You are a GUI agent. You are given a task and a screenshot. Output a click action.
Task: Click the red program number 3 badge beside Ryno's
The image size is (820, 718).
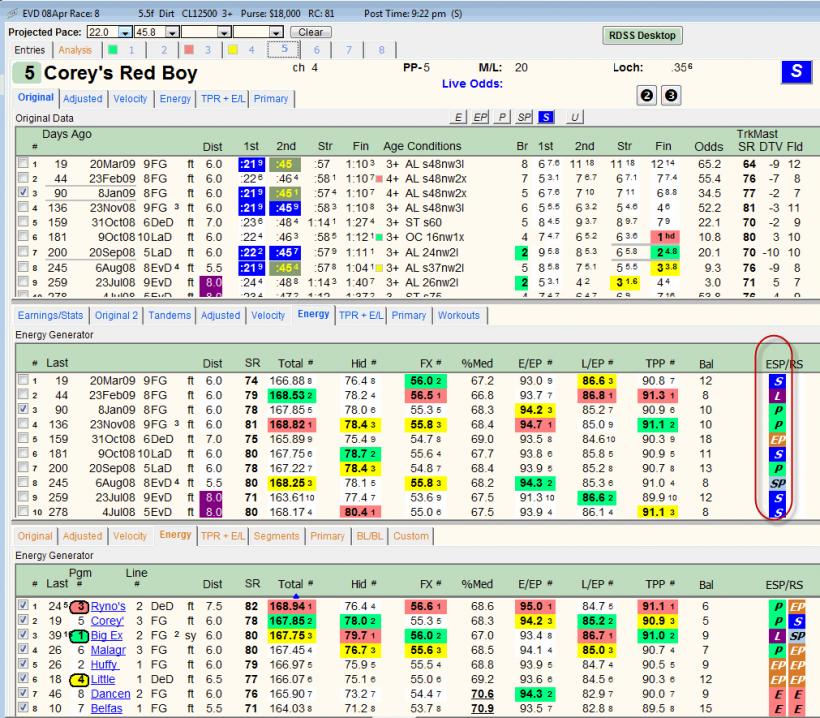pyautogui.click(x=79, y=607)
